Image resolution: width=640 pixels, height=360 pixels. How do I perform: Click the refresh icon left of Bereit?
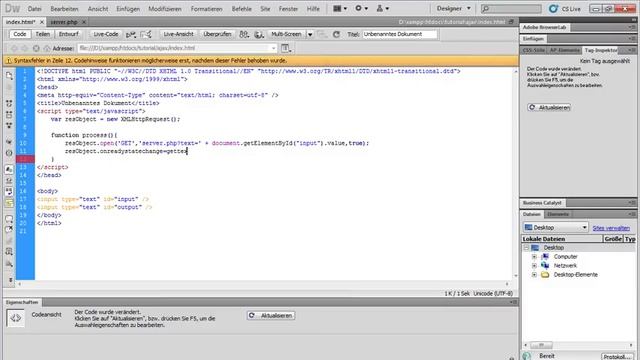point(527,356)
